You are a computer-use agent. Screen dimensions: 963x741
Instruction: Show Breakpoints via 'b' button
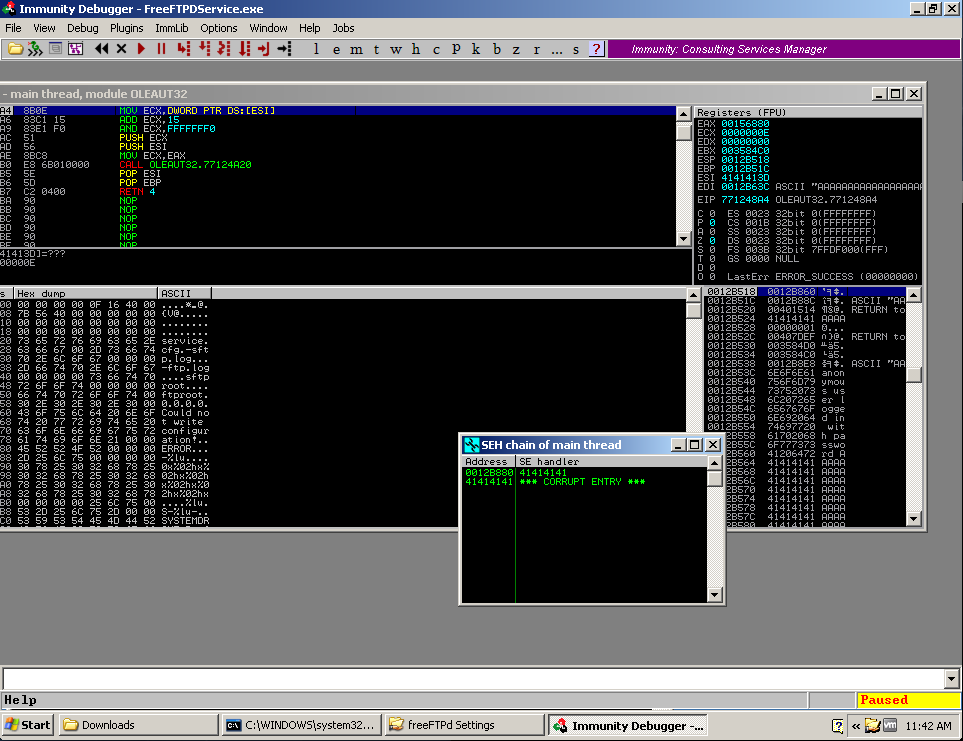(497, 49)
